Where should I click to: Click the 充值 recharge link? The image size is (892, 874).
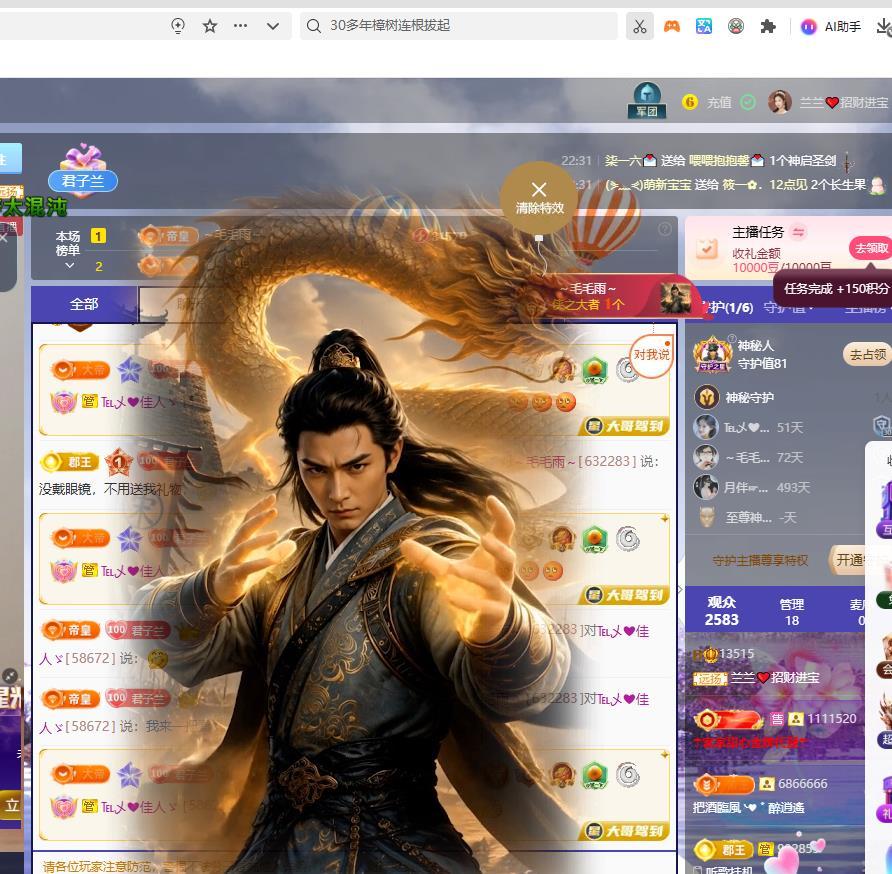[x=719, y=102]
